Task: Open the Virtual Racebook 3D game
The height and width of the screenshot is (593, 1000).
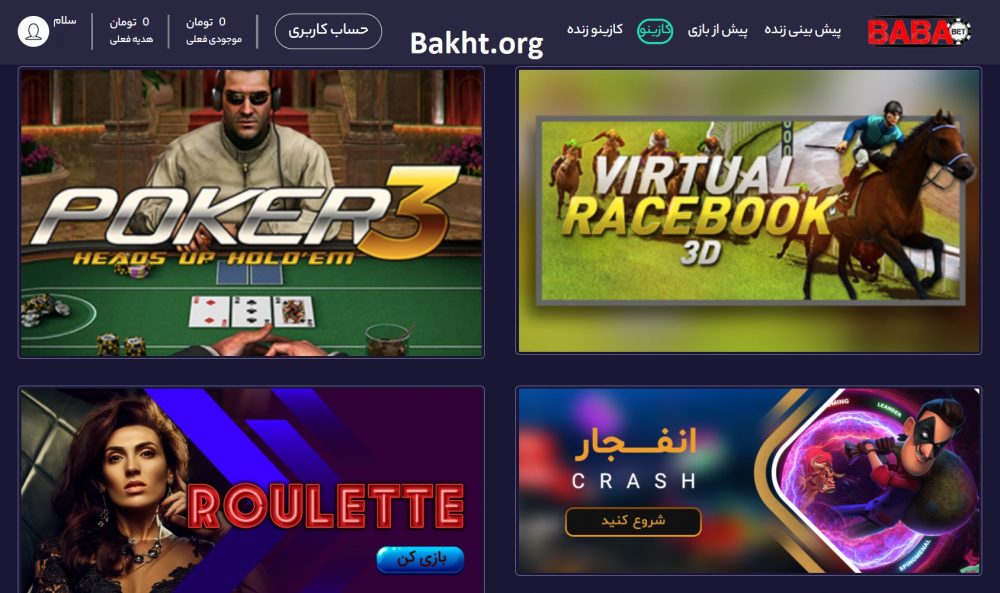Action: tap(748, 210)
